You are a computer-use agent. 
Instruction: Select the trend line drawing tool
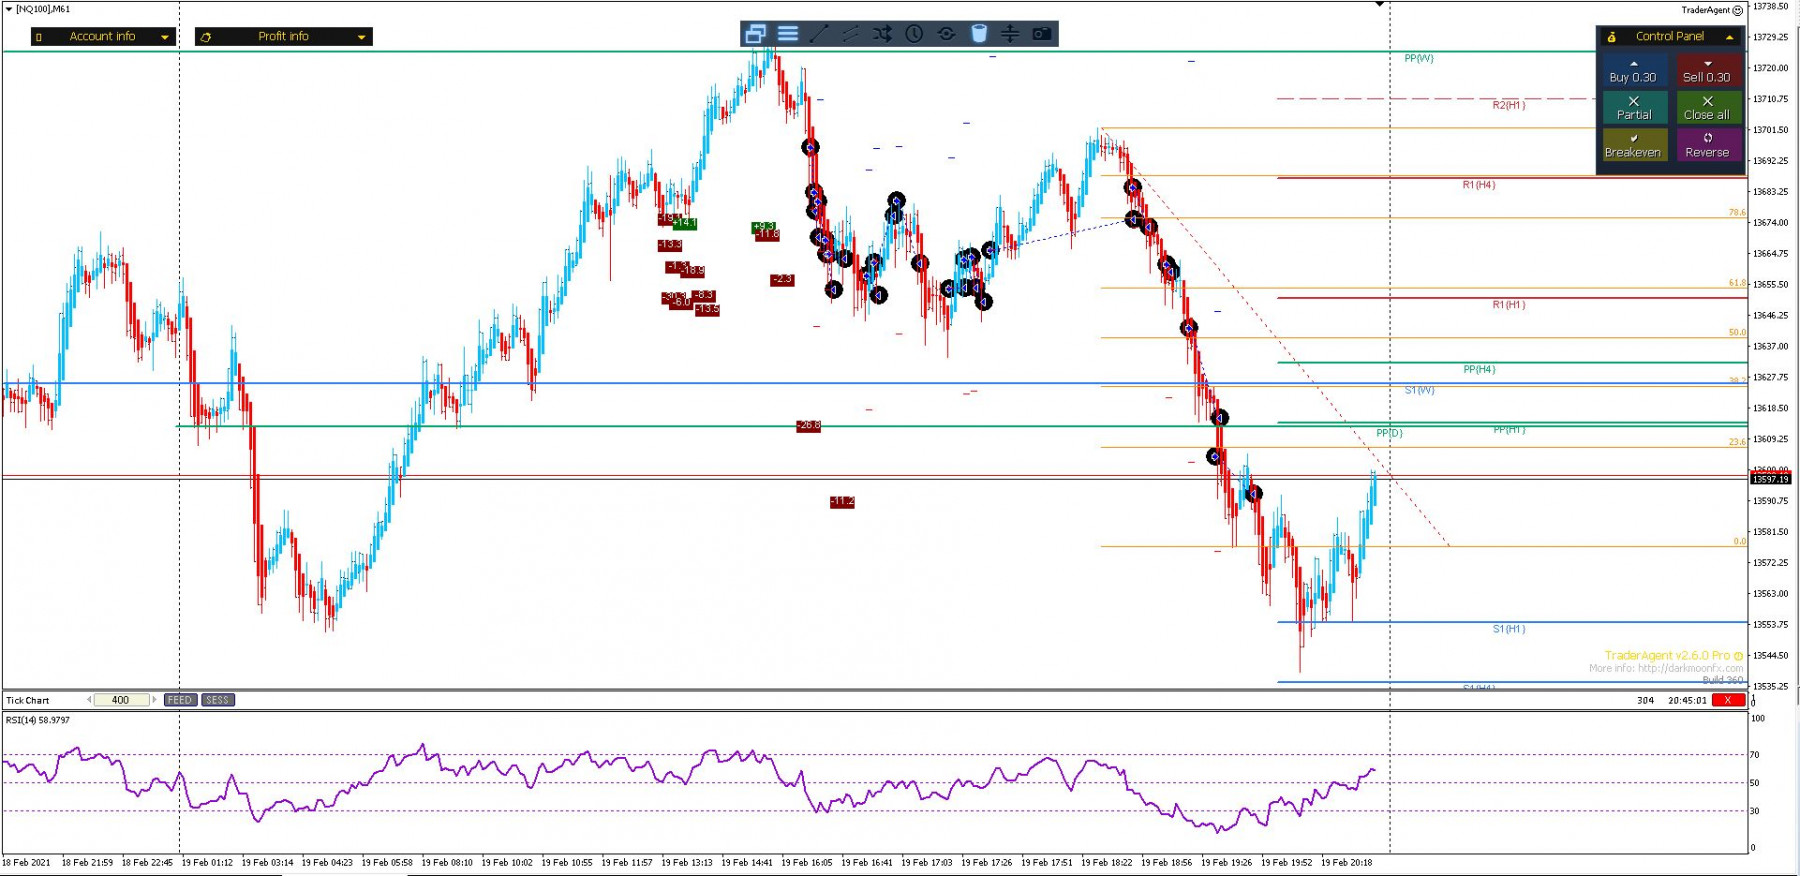[819, 34]
